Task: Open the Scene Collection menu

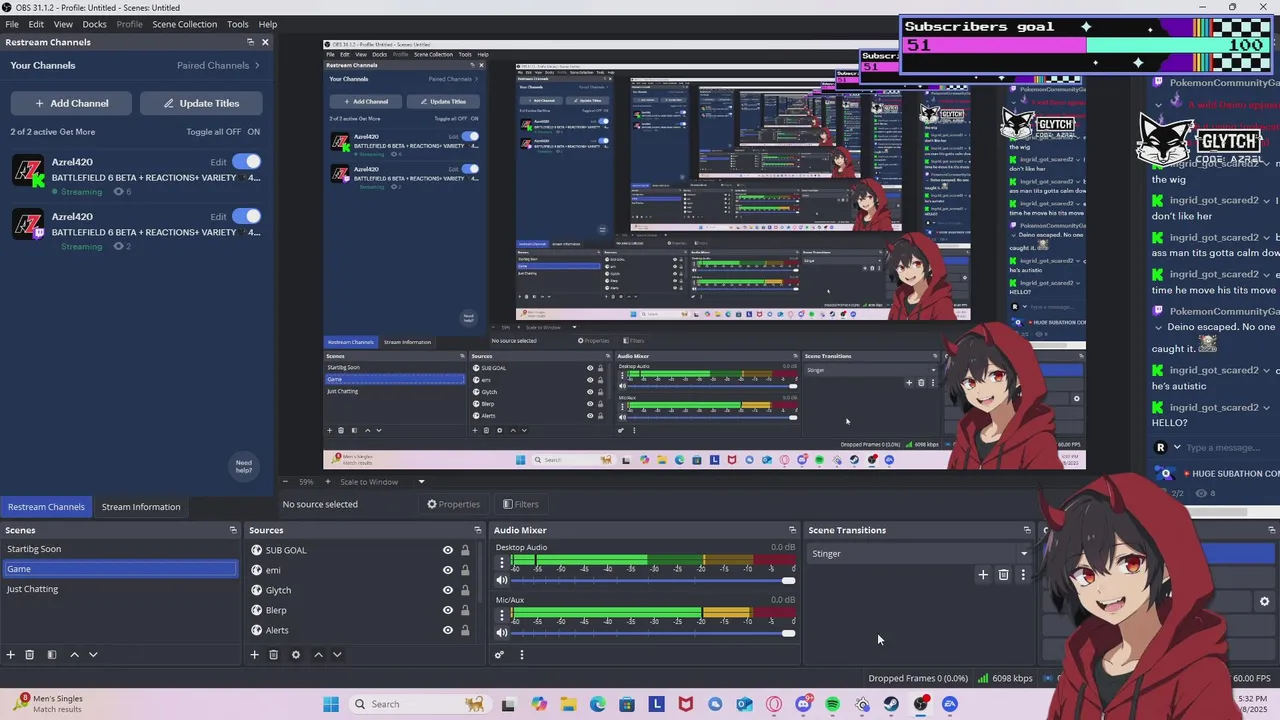Action: 184,24
